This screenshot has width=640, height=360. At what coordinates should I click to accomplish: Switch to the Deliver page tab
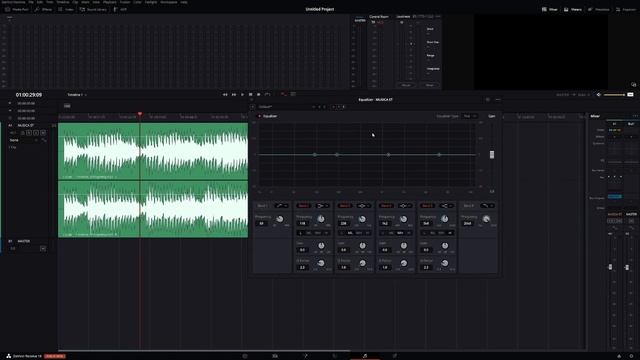[395, 356]
